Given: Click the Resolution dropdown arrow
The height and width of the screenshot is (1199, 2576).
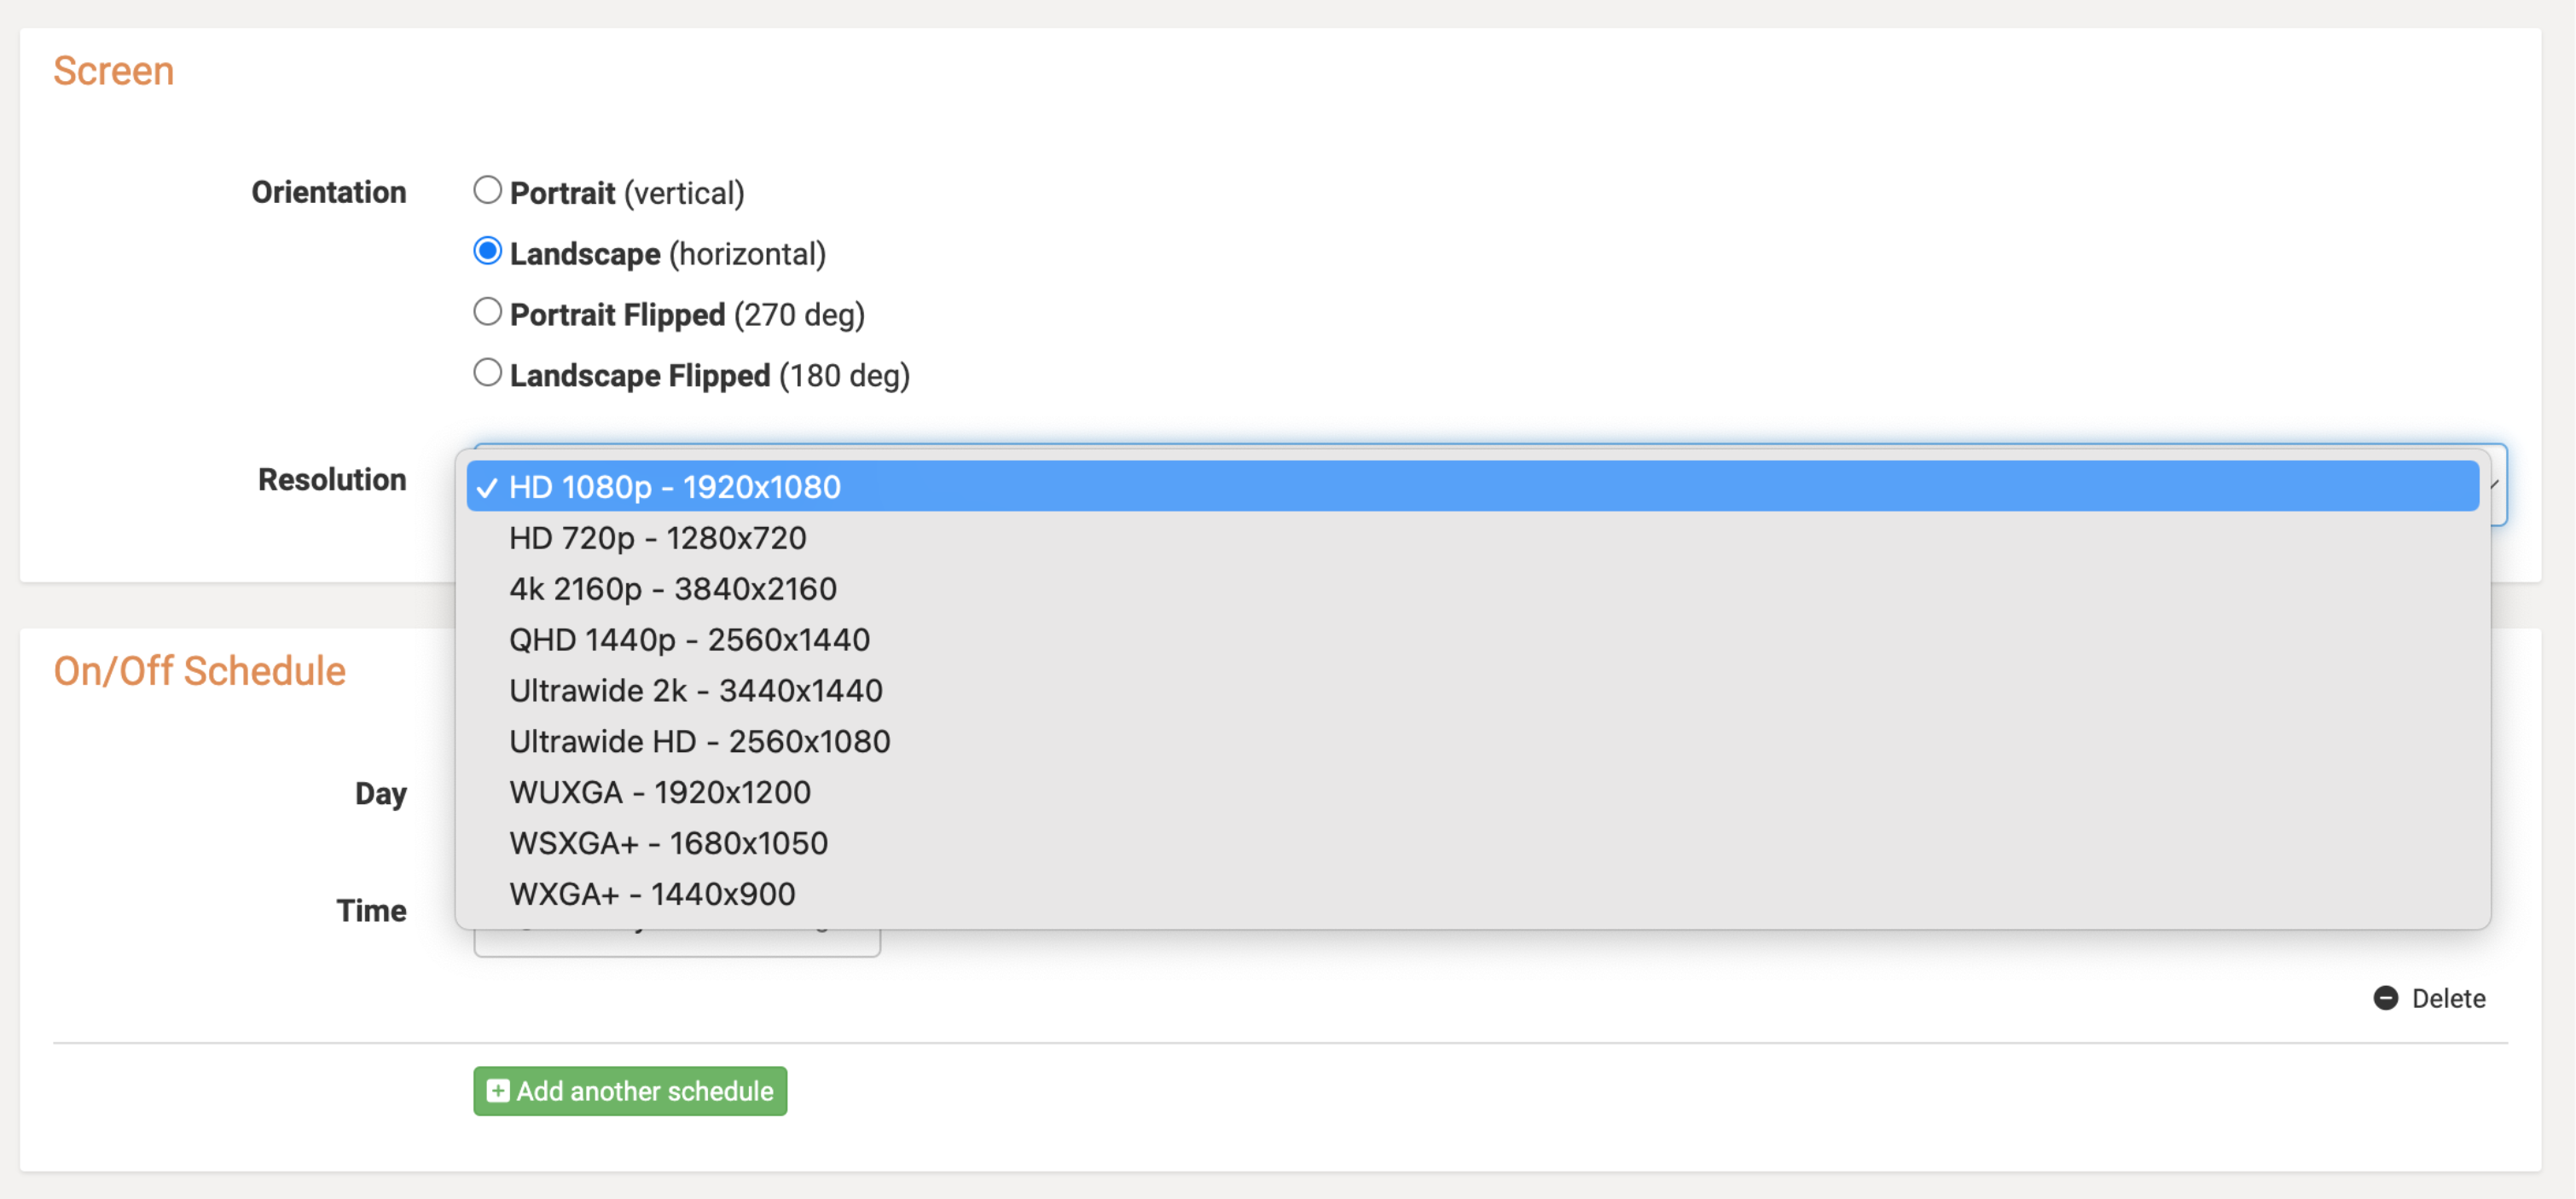Looking at the screenshot, I should click(2496, 485).
